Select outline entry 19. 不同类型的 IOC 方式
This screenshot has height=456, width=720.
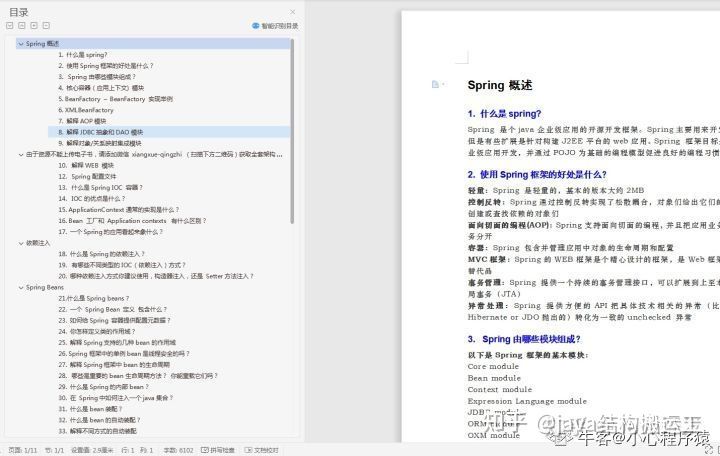click(x=122, y=265)
